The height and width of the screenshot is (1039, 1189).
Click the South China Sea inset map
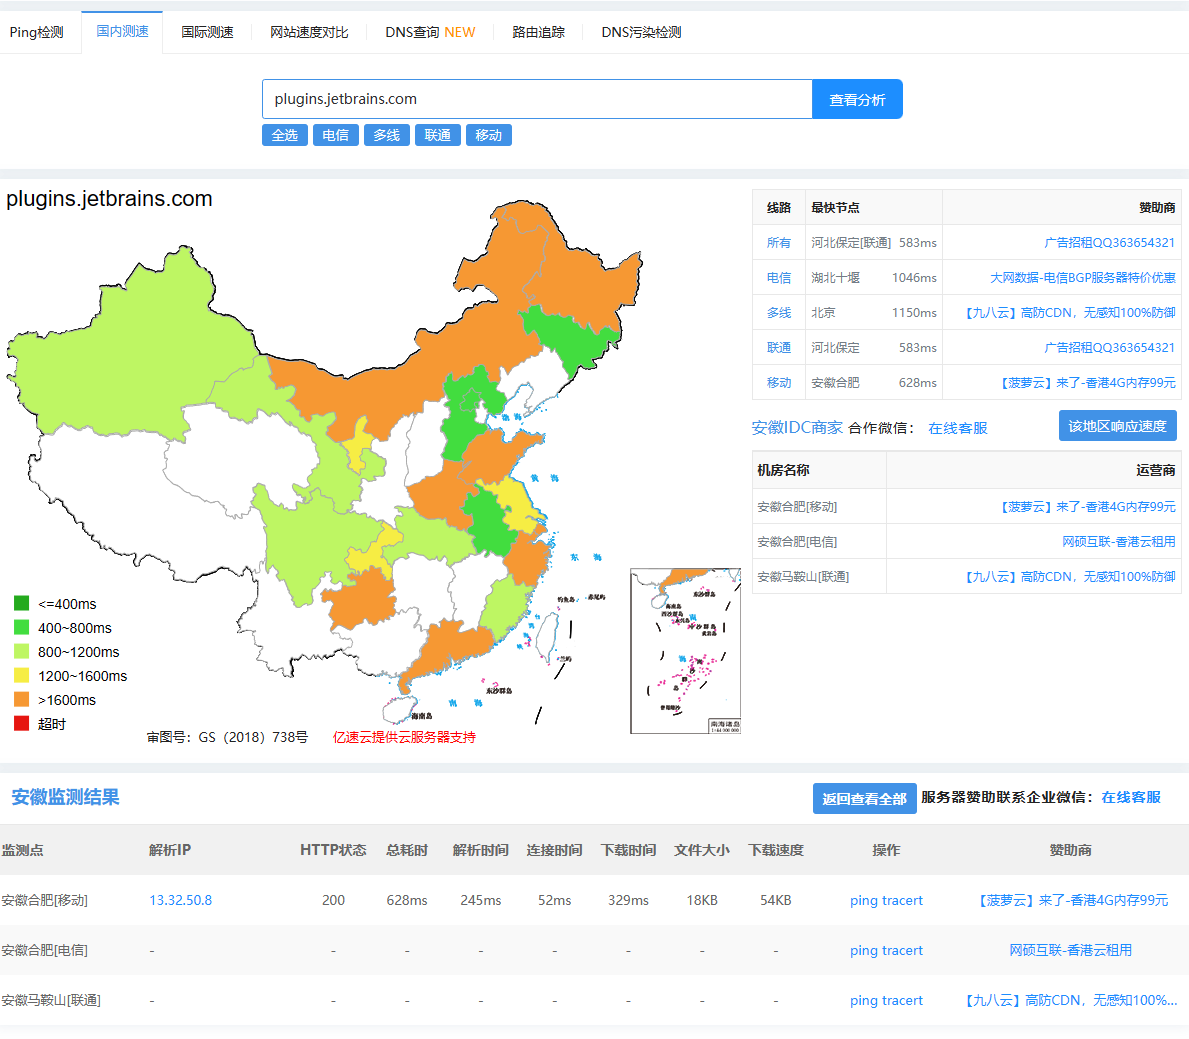click(685, 651)
